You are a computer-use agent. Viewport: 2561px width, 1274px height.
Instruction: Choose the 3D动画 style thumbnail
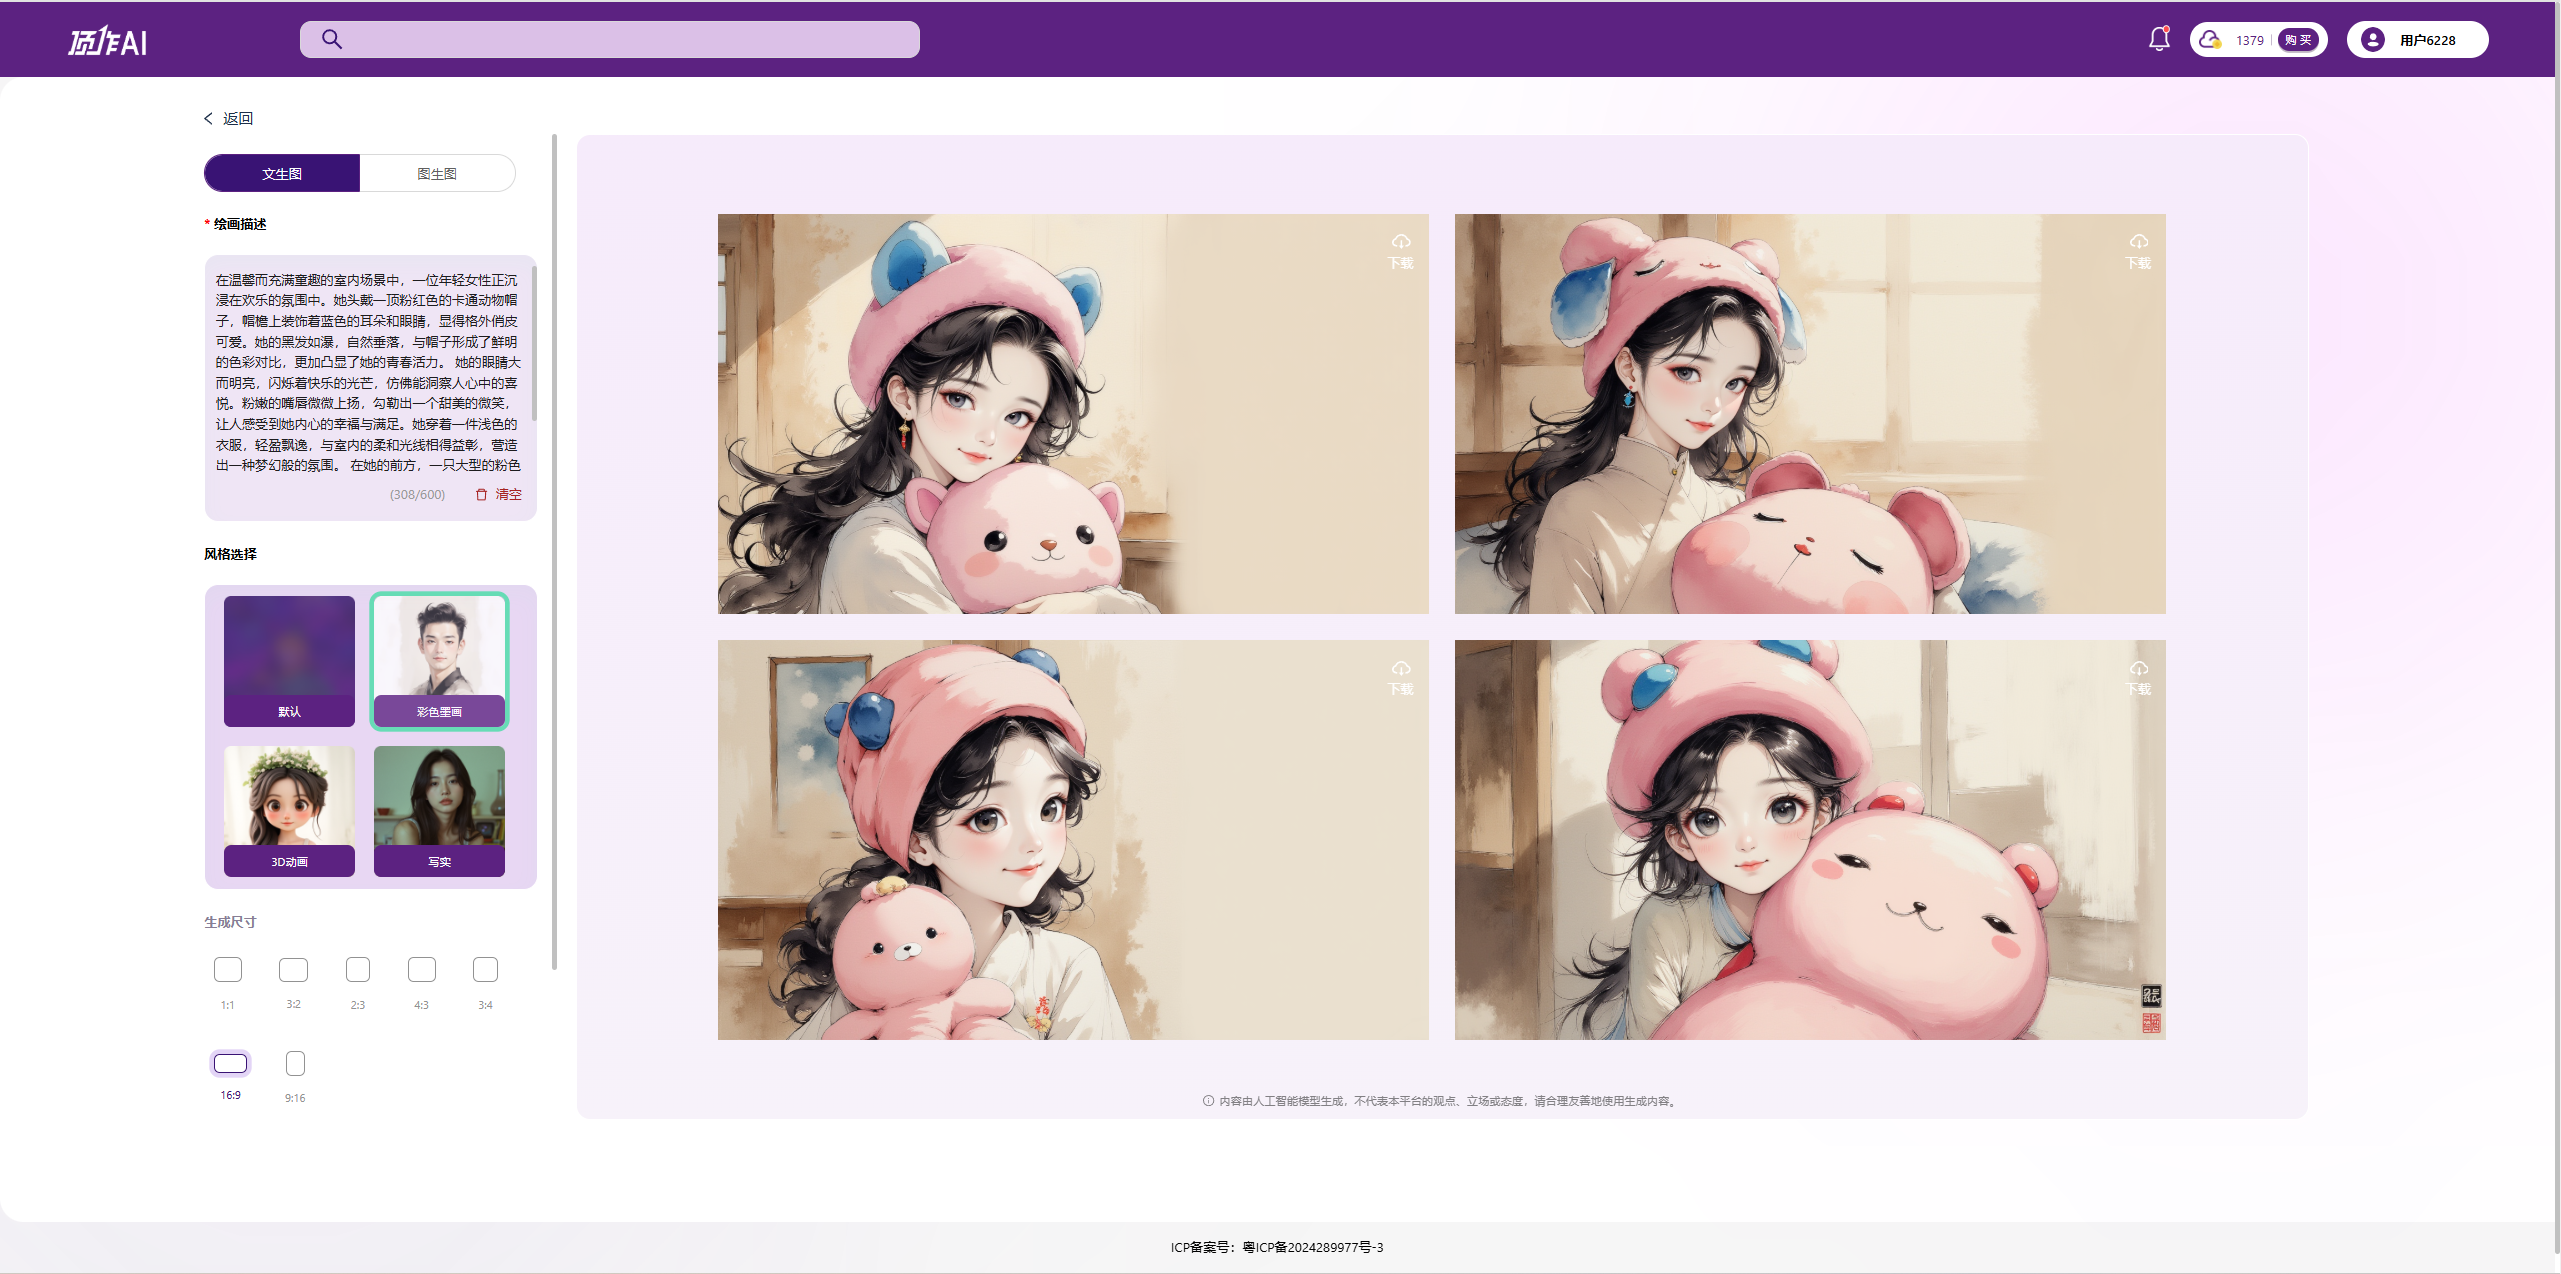point(289,810)
